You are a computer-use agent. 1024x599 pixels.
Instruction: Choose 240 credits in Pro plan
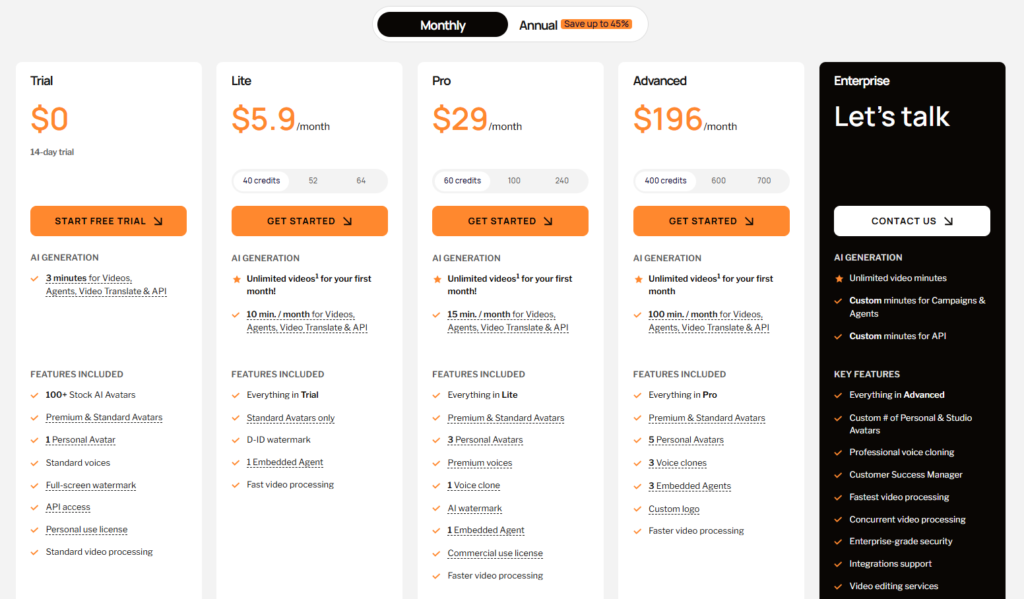pyautogui.click(x=562, y=181)
